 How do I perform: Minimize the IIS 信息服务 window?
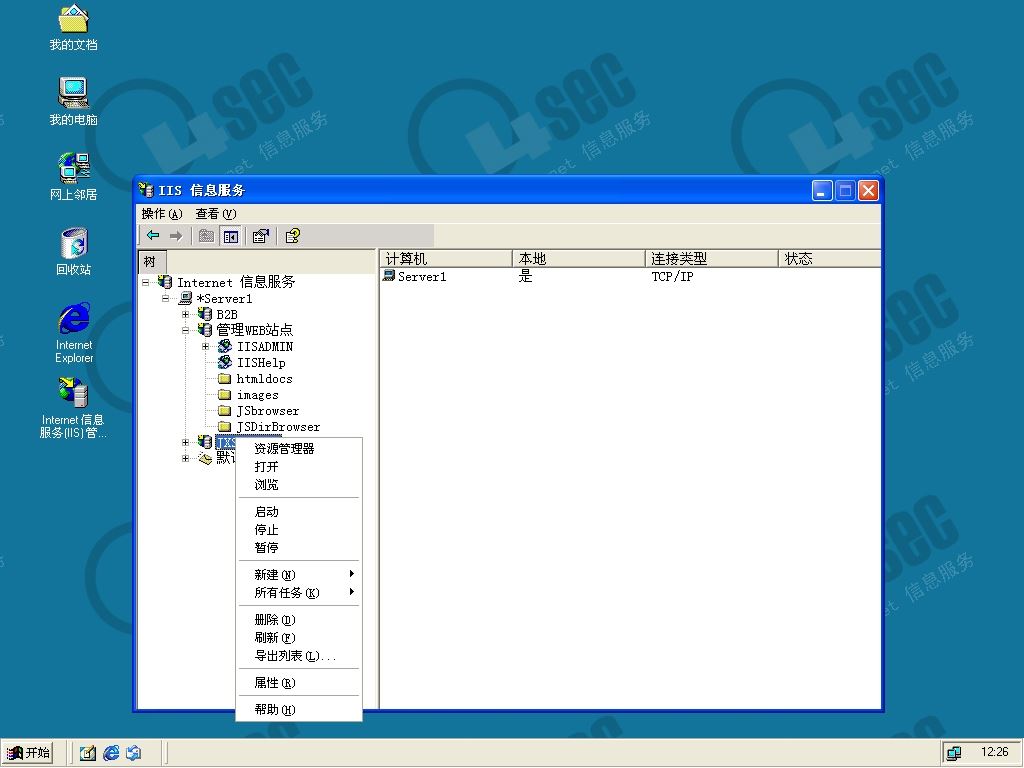(x=822, y=191)
